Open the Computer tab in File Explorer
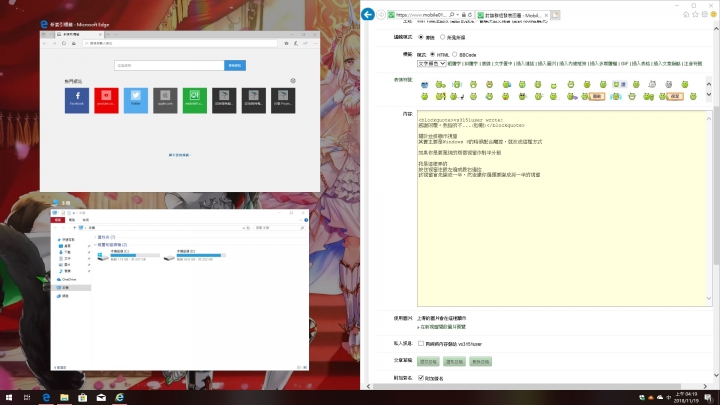The image size is (720, 405). click(x=72, y=220)
